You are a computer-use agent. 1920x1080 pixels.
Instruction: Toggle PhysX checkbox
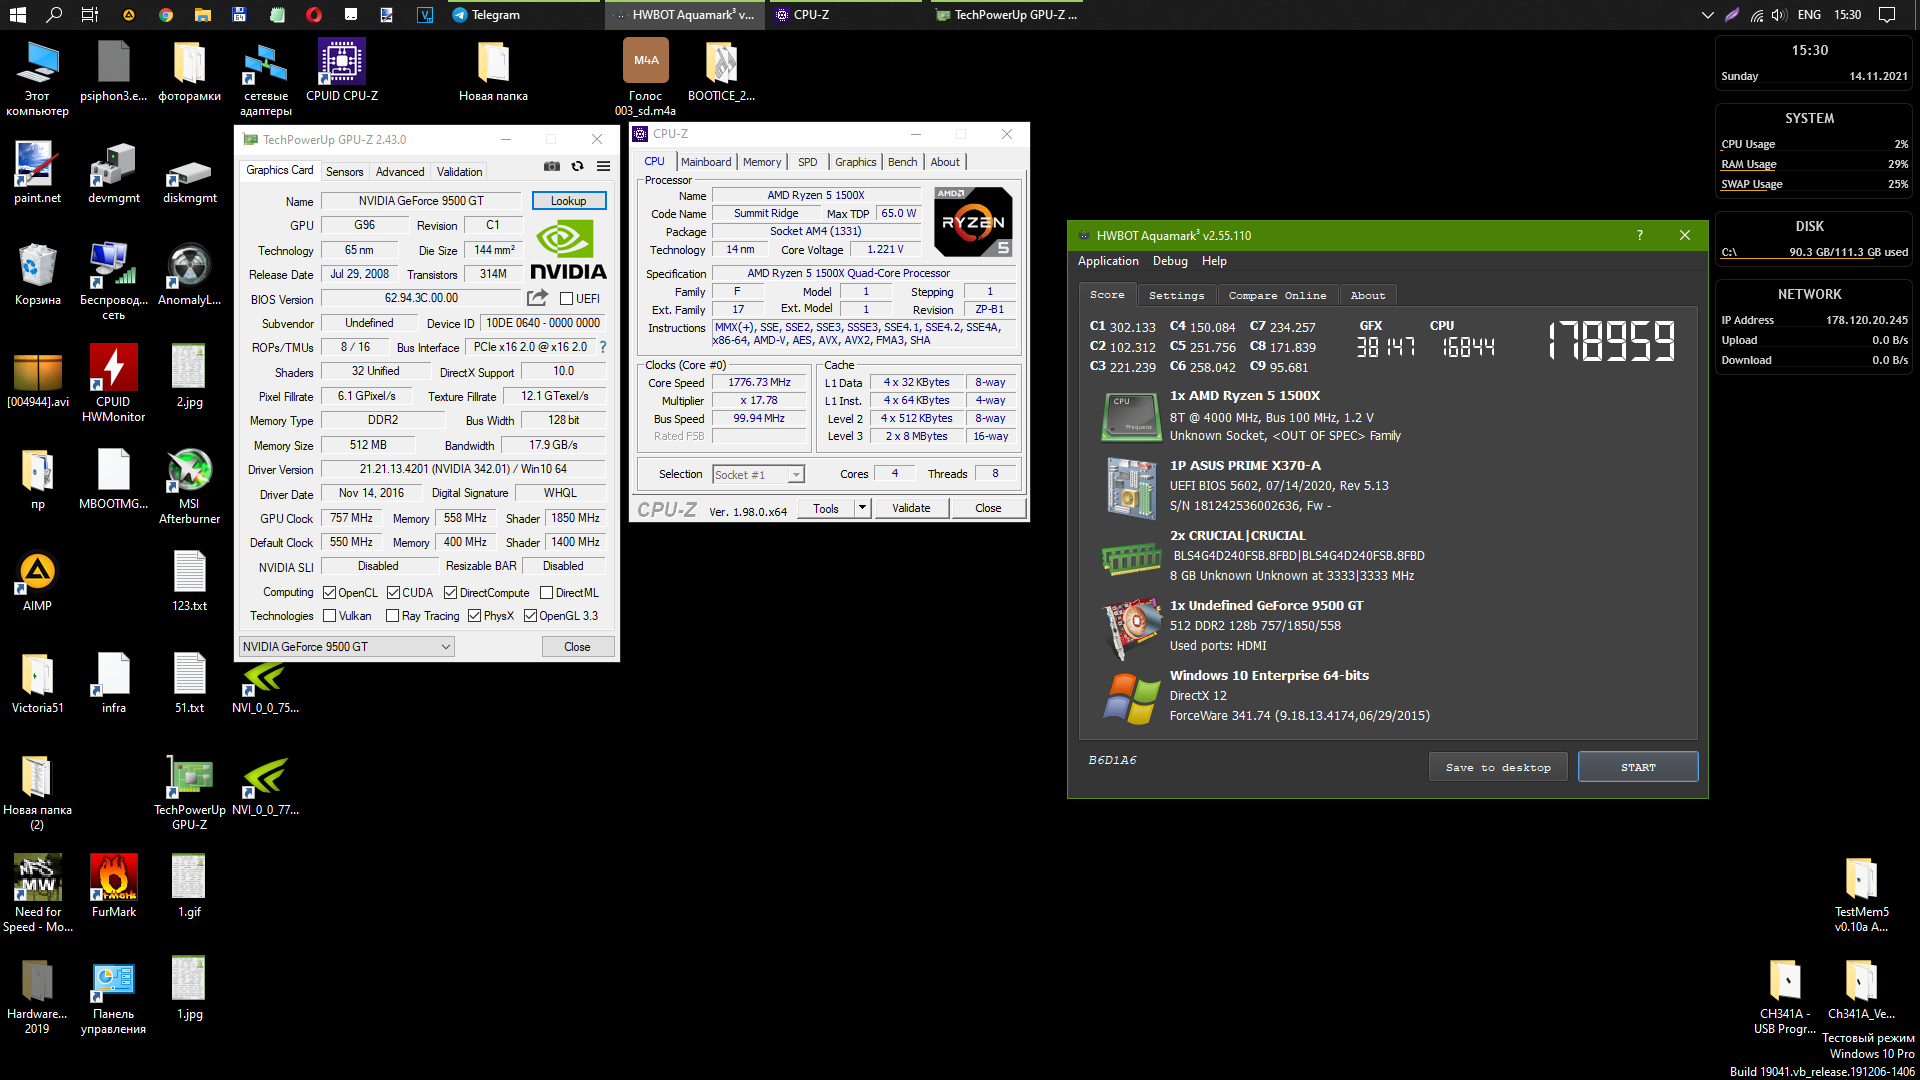coord(474,615)
